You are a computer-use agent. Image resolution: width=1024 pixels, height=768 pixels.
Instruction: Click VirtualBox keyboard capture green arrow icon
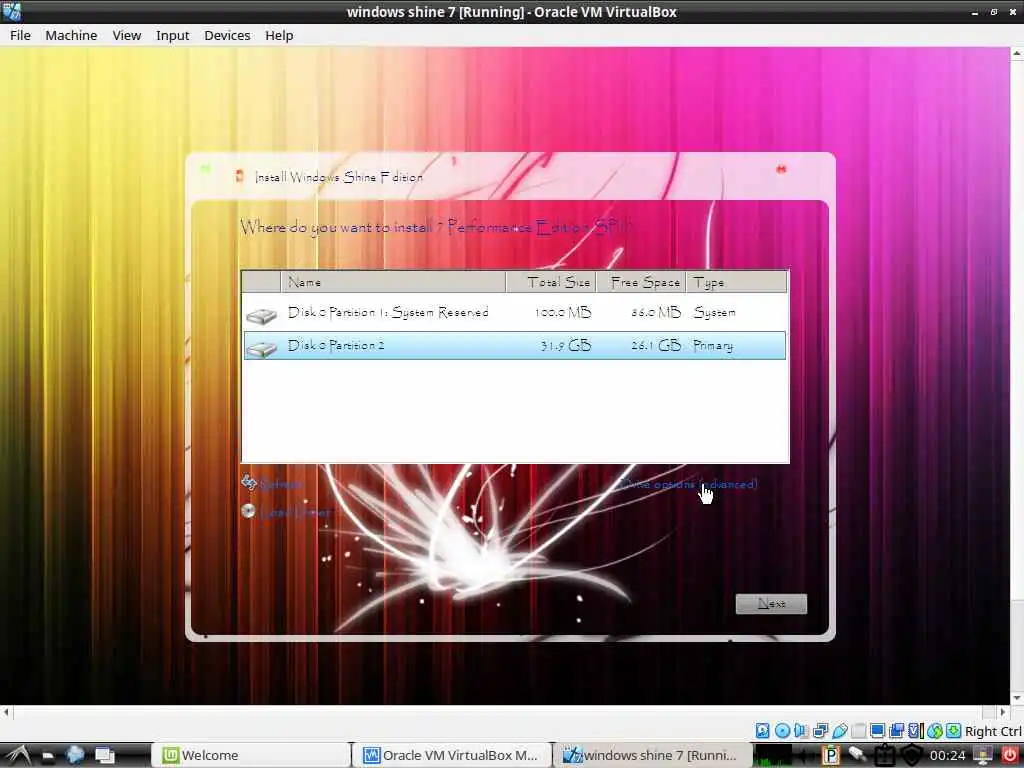(953, 731)
